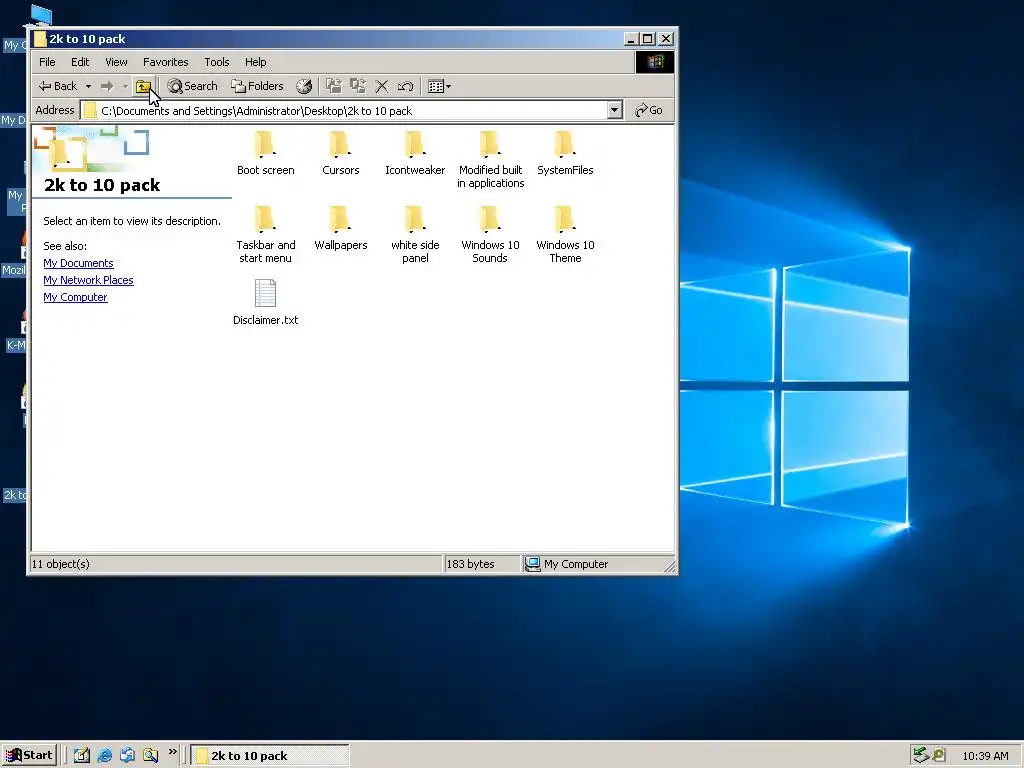
Task: Click the Windows flag throbber logo
Action: 654,62
